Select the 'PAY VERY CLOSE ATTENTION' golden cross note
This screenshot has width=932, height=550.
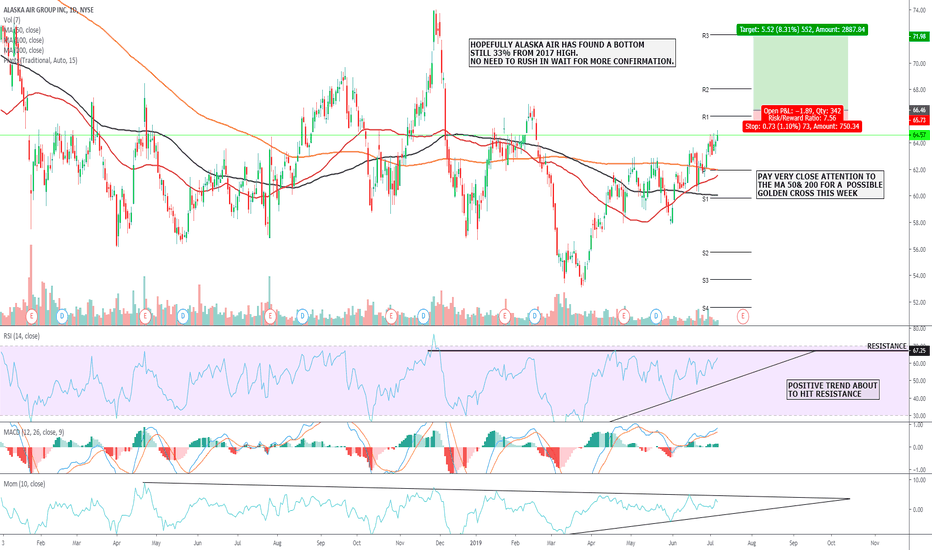coord(820,185)
